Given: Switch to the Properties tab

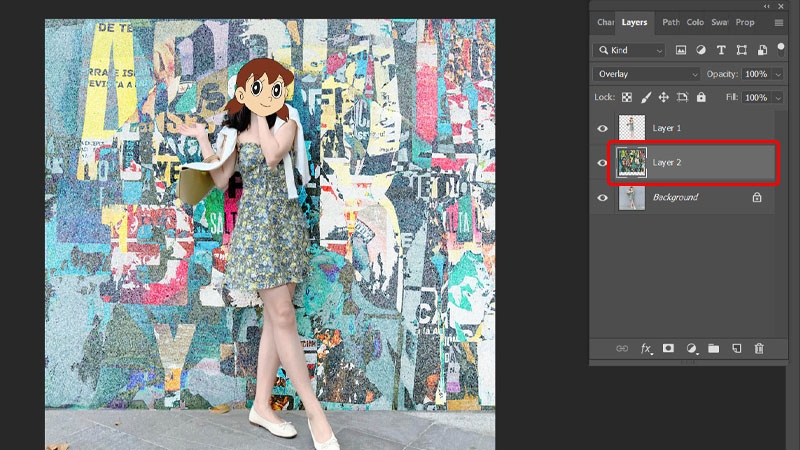Looking at the screenshot, I should coord(745,22).
